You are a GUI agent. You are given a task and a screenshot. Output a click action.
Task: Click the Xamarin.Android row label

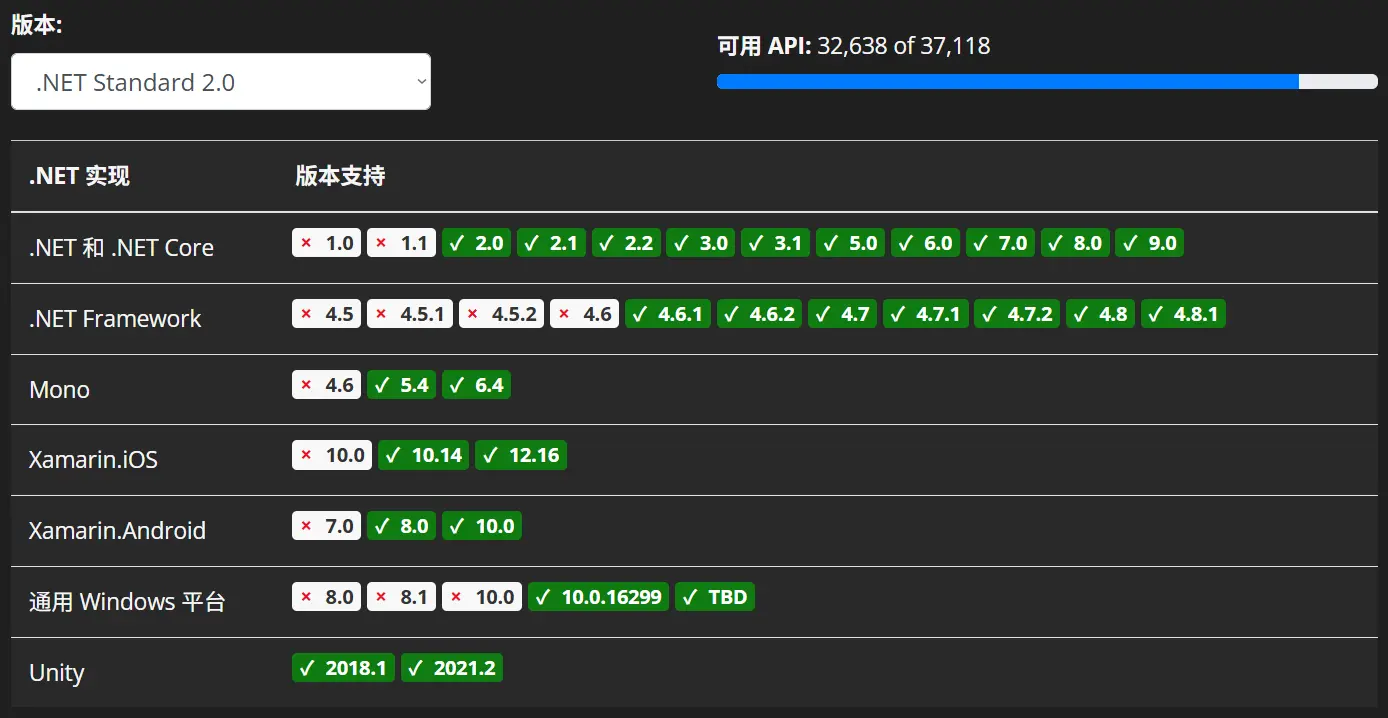coord(117,531)
